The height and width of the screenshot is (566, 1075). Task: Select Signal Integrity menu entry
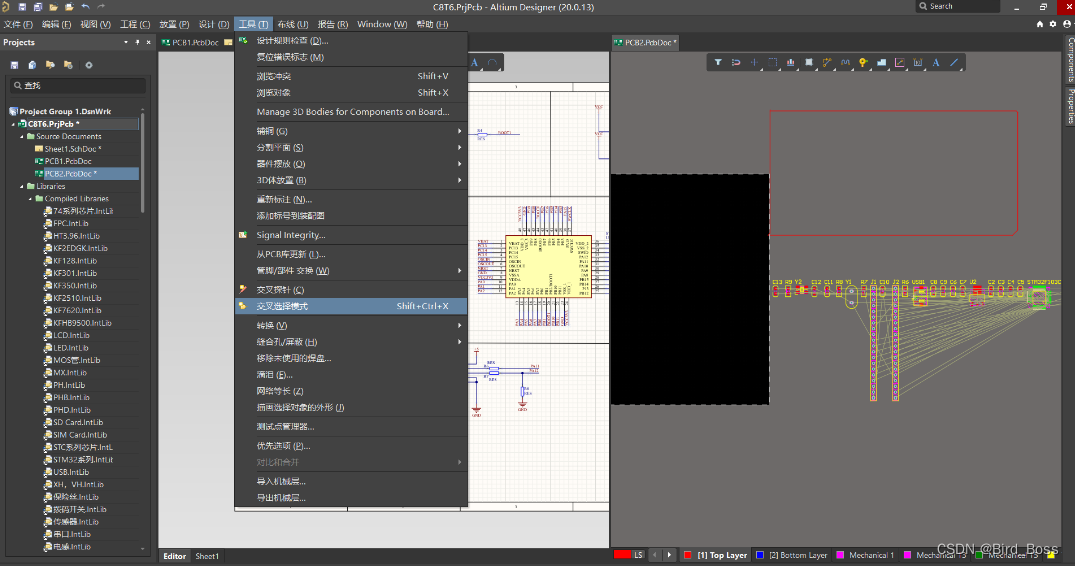coord(351,235)
